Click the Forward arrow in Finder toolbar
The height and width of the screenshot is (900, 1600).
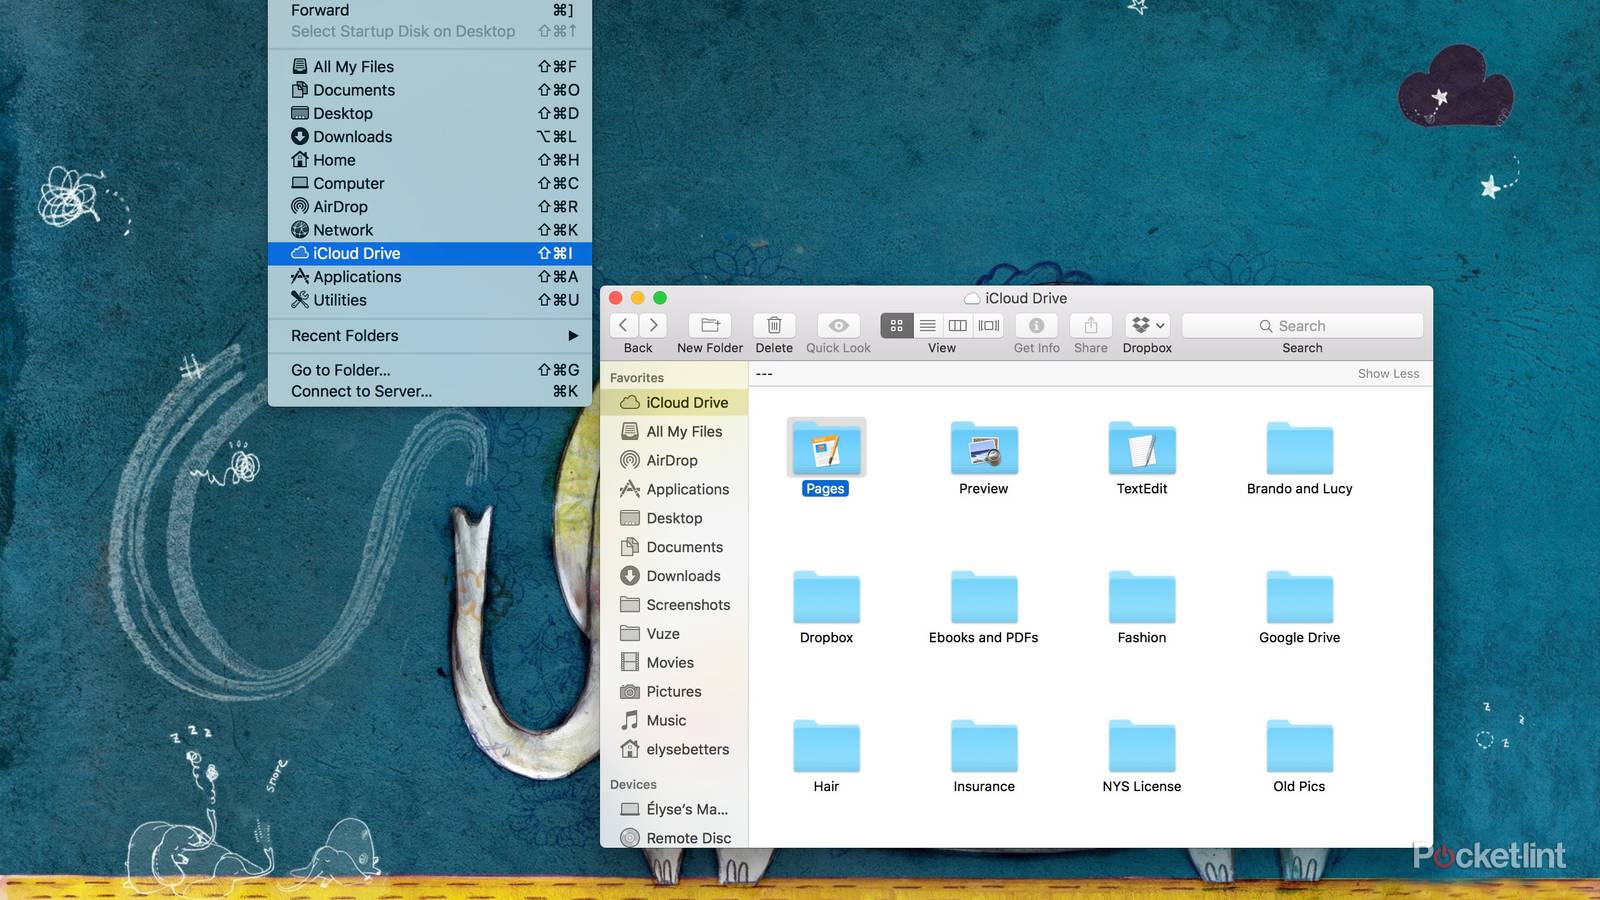click(653, 325)
